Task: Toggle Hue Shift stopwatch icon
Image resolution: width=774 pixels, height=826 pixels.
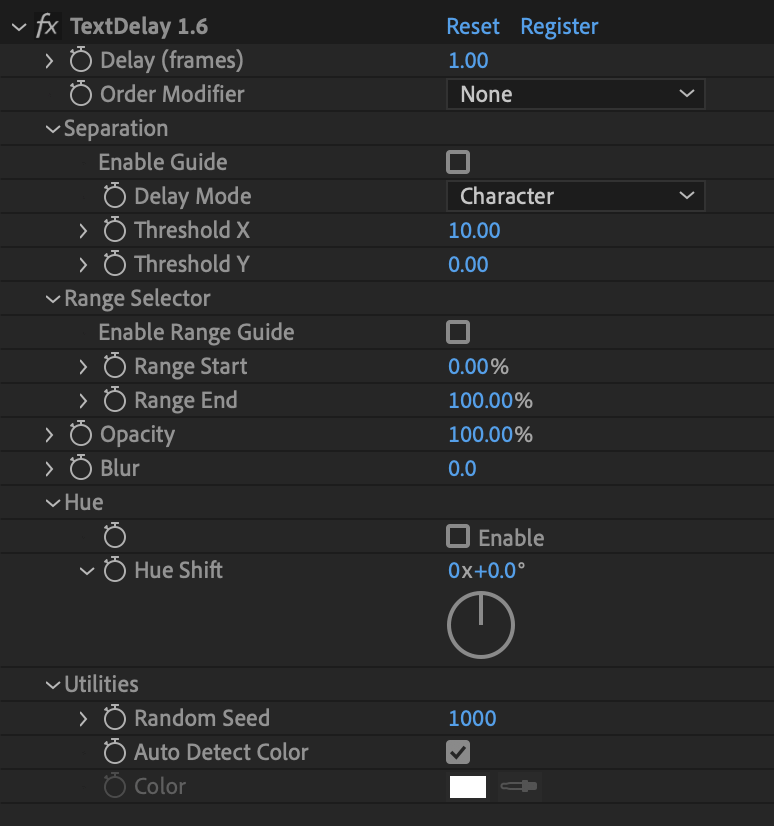Action: (x=115, y=571)
